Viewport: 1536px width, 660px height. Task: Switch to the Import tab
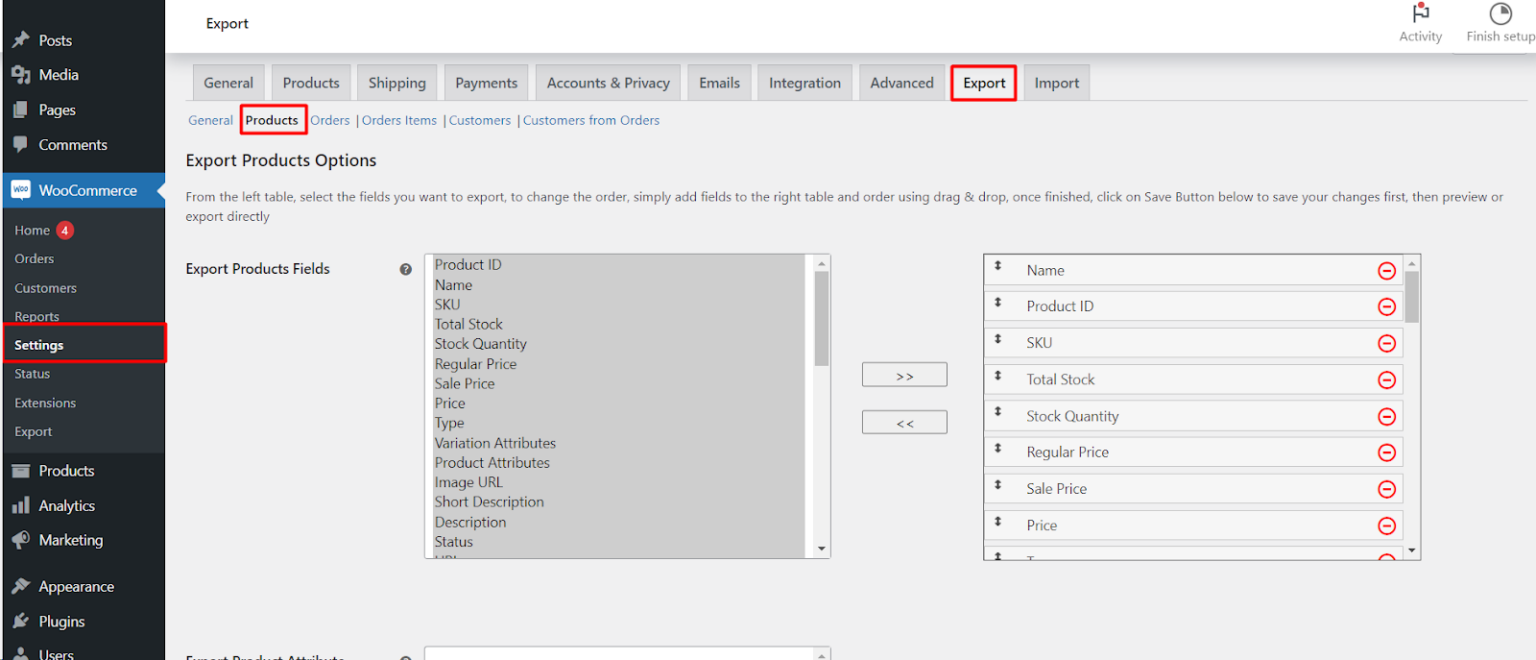pyautogui.click(x=1056, y=82)
